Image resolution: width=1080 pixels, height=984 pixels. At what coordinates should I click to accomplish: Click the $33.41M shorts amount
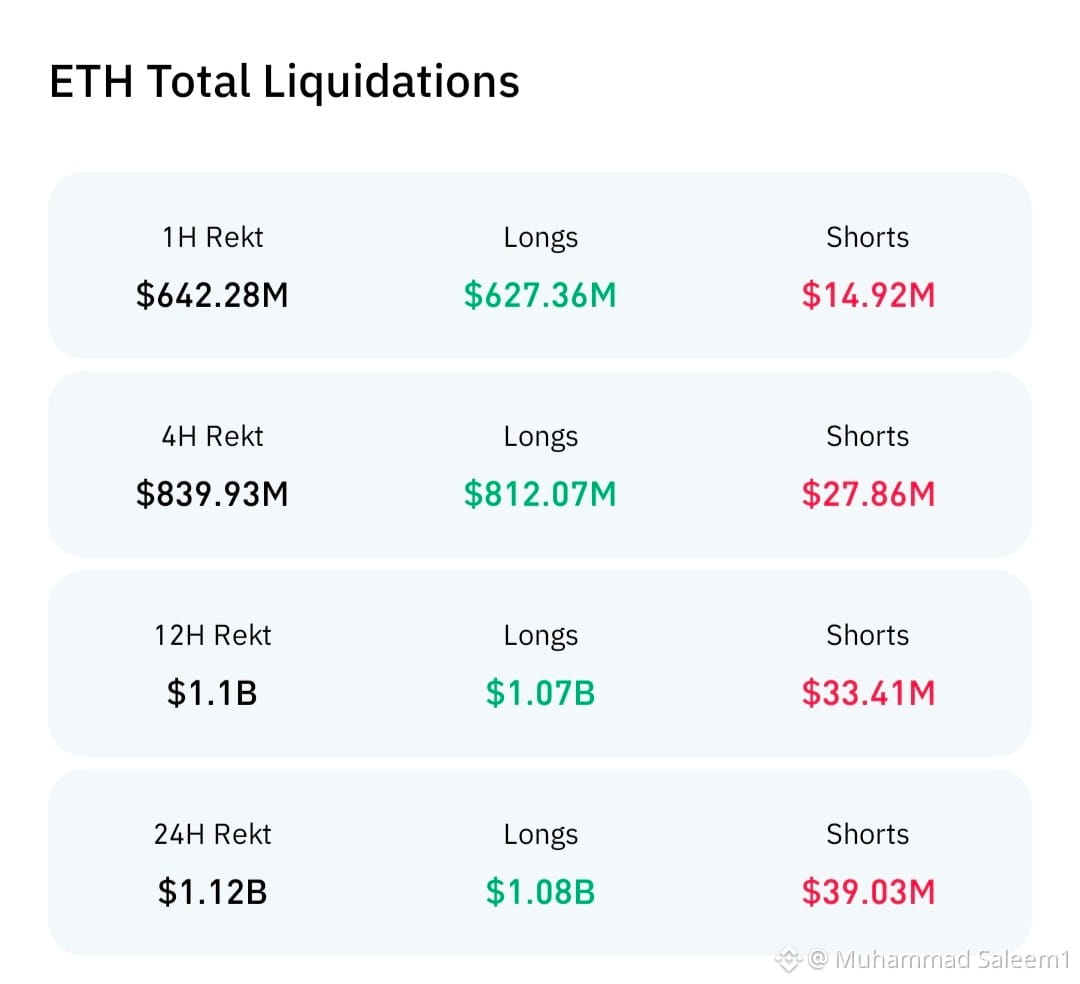(x=868, y=693)
